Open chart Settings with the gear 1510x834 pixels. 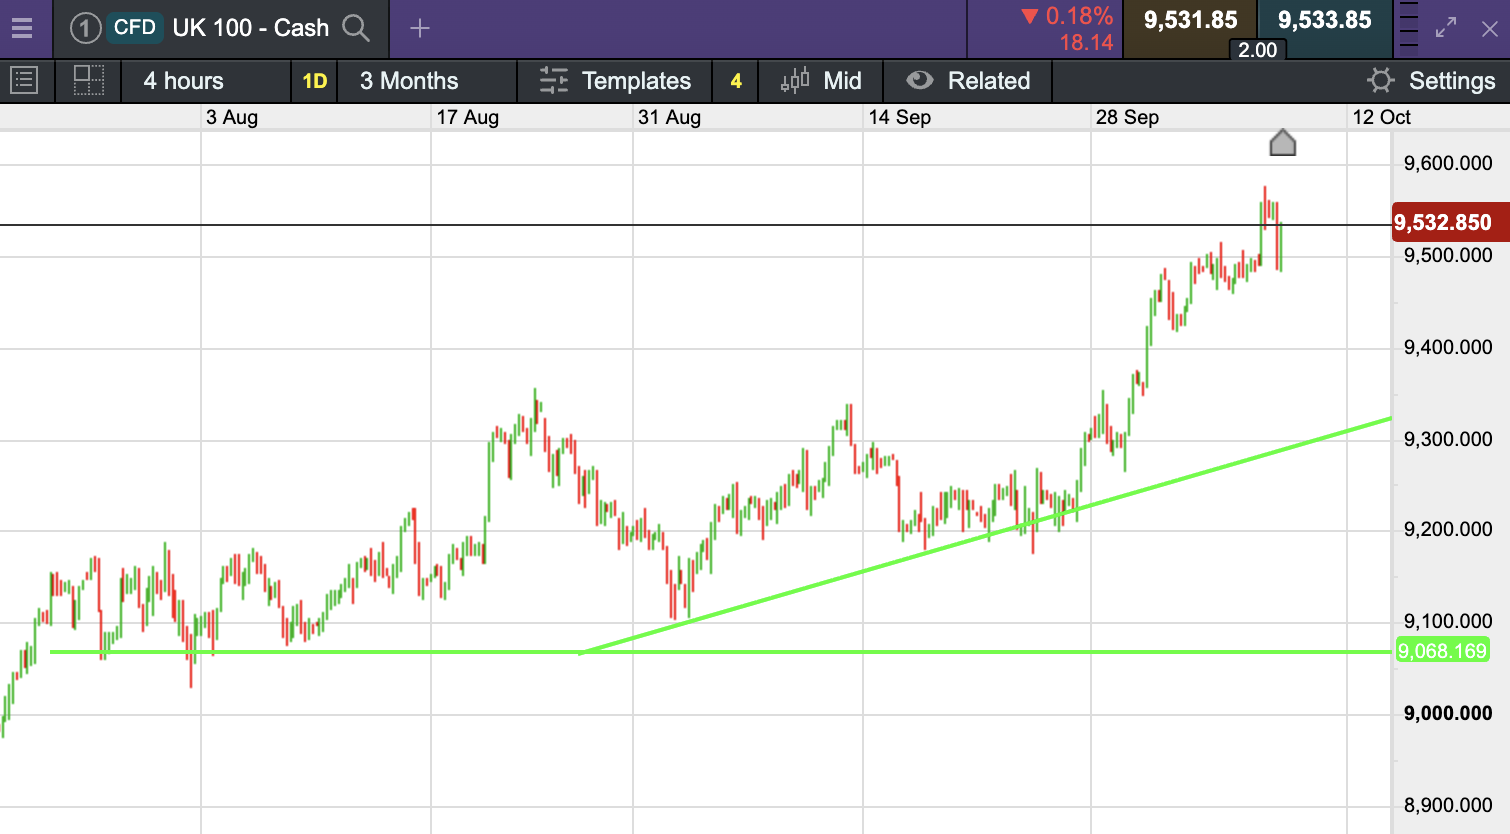tap(1431, 81)
